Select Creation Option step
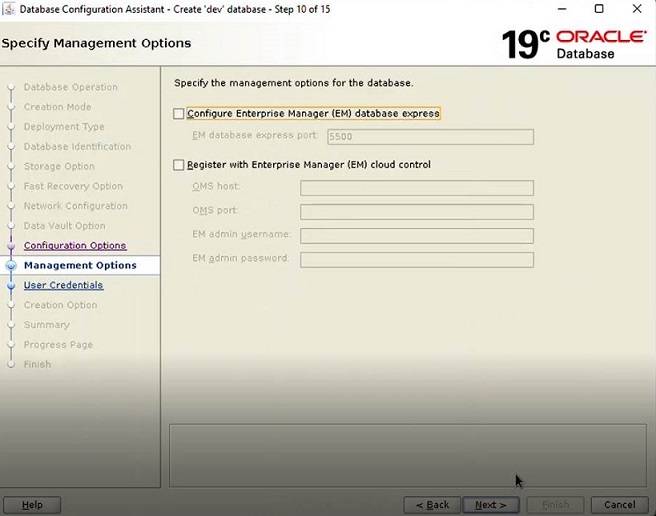 pos(60,305)
